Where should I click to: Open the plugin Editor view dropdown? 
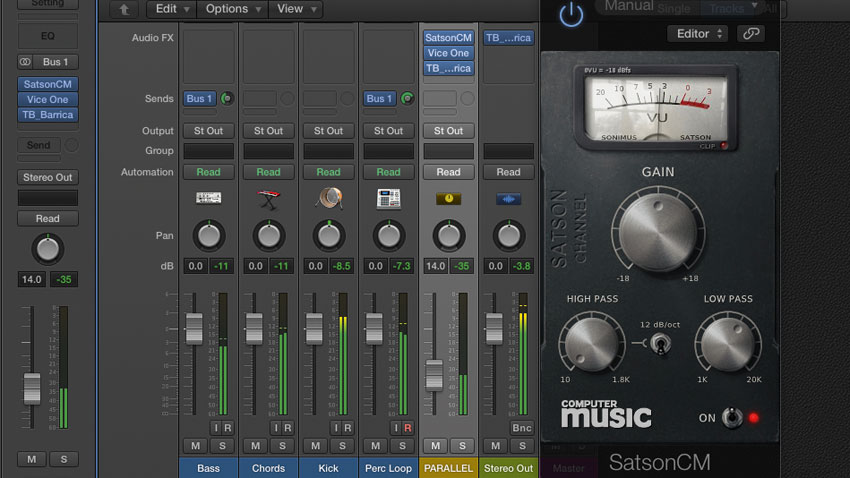pos(698,34)
